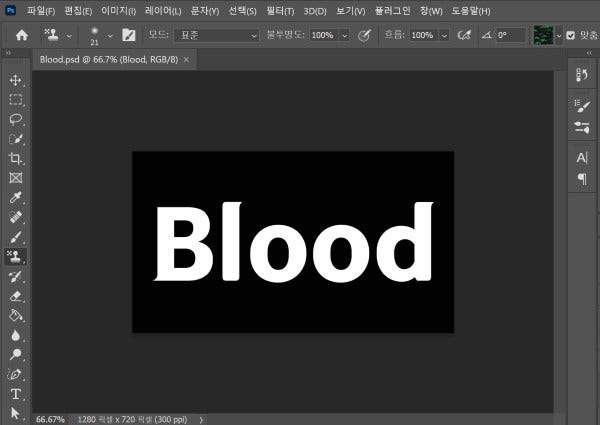600x425 pixels.
Task: Select the Move tool
Action: point(15,80)
